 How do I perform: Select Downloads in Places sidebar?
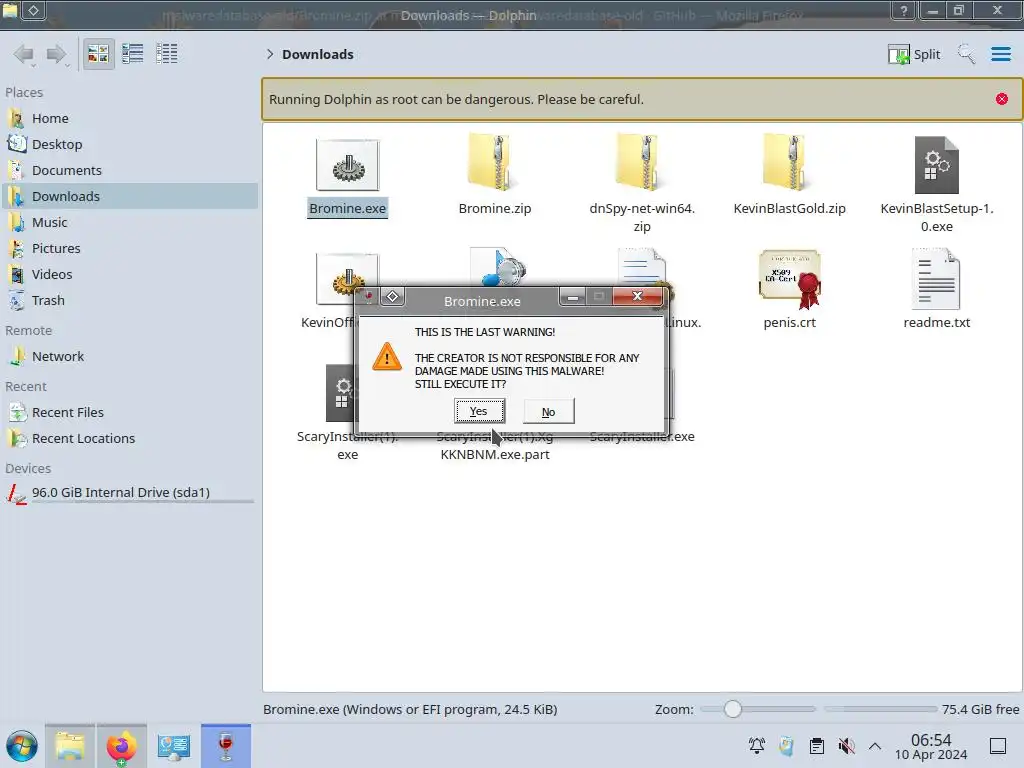(x=129, y=197)
